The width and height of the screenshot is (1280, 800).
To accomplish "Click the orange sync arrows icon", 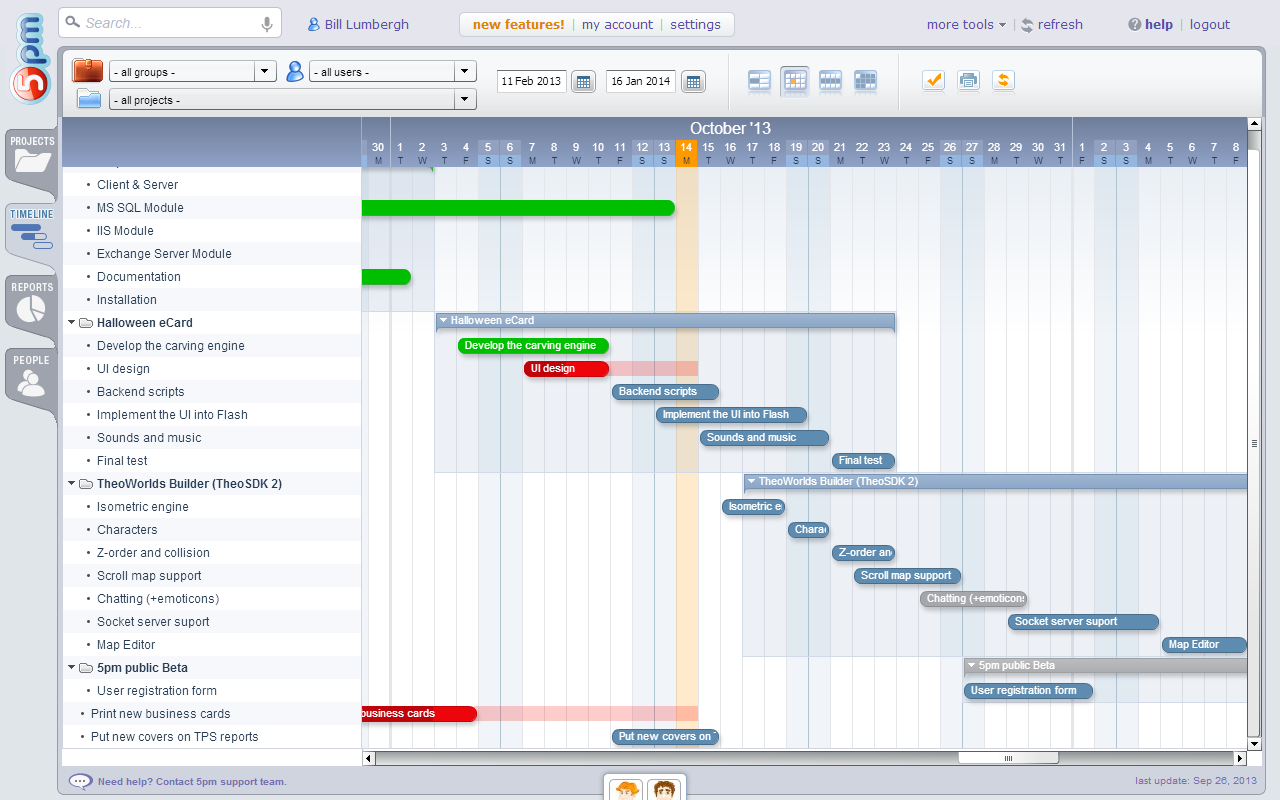I will [x=1003, y=81].
